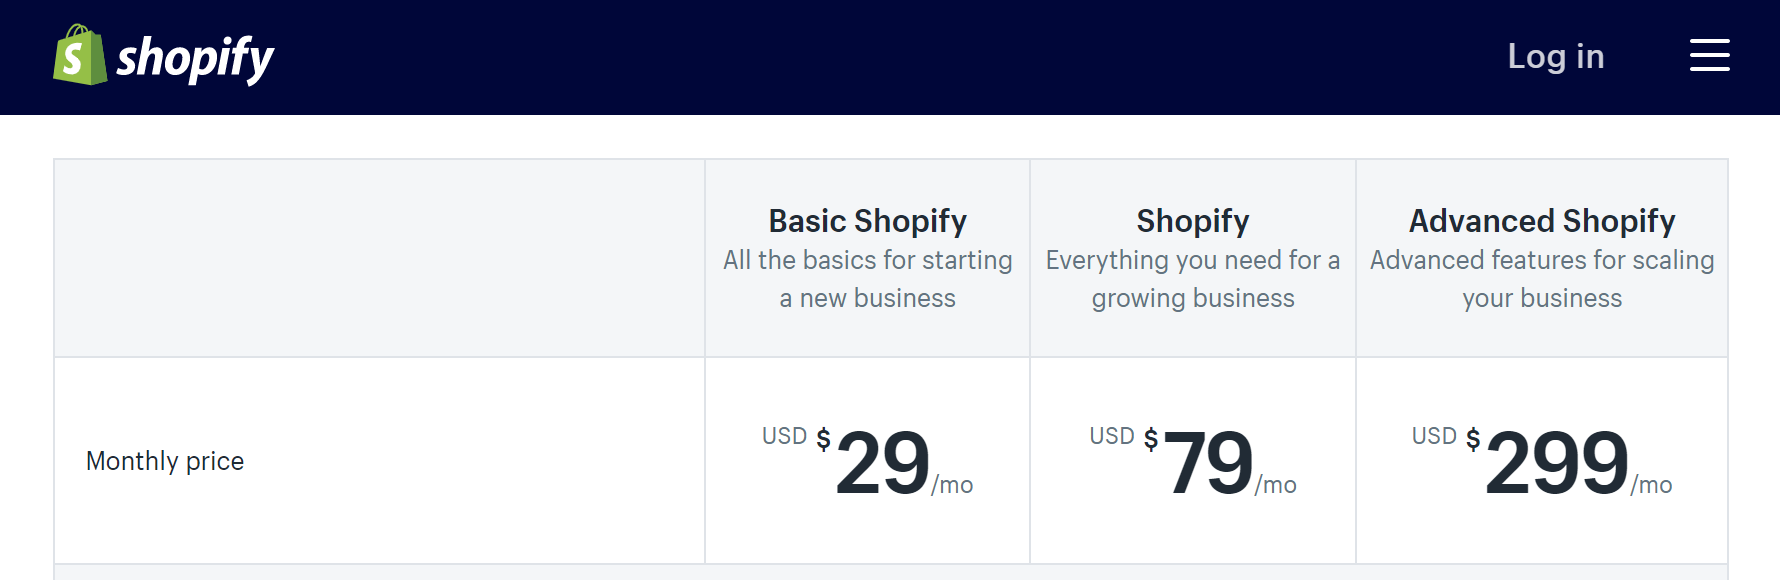Click the /mo suffix after 299
Image resolution: width=1780 pixels, height=580 pixels.
tap(1651, 485)
